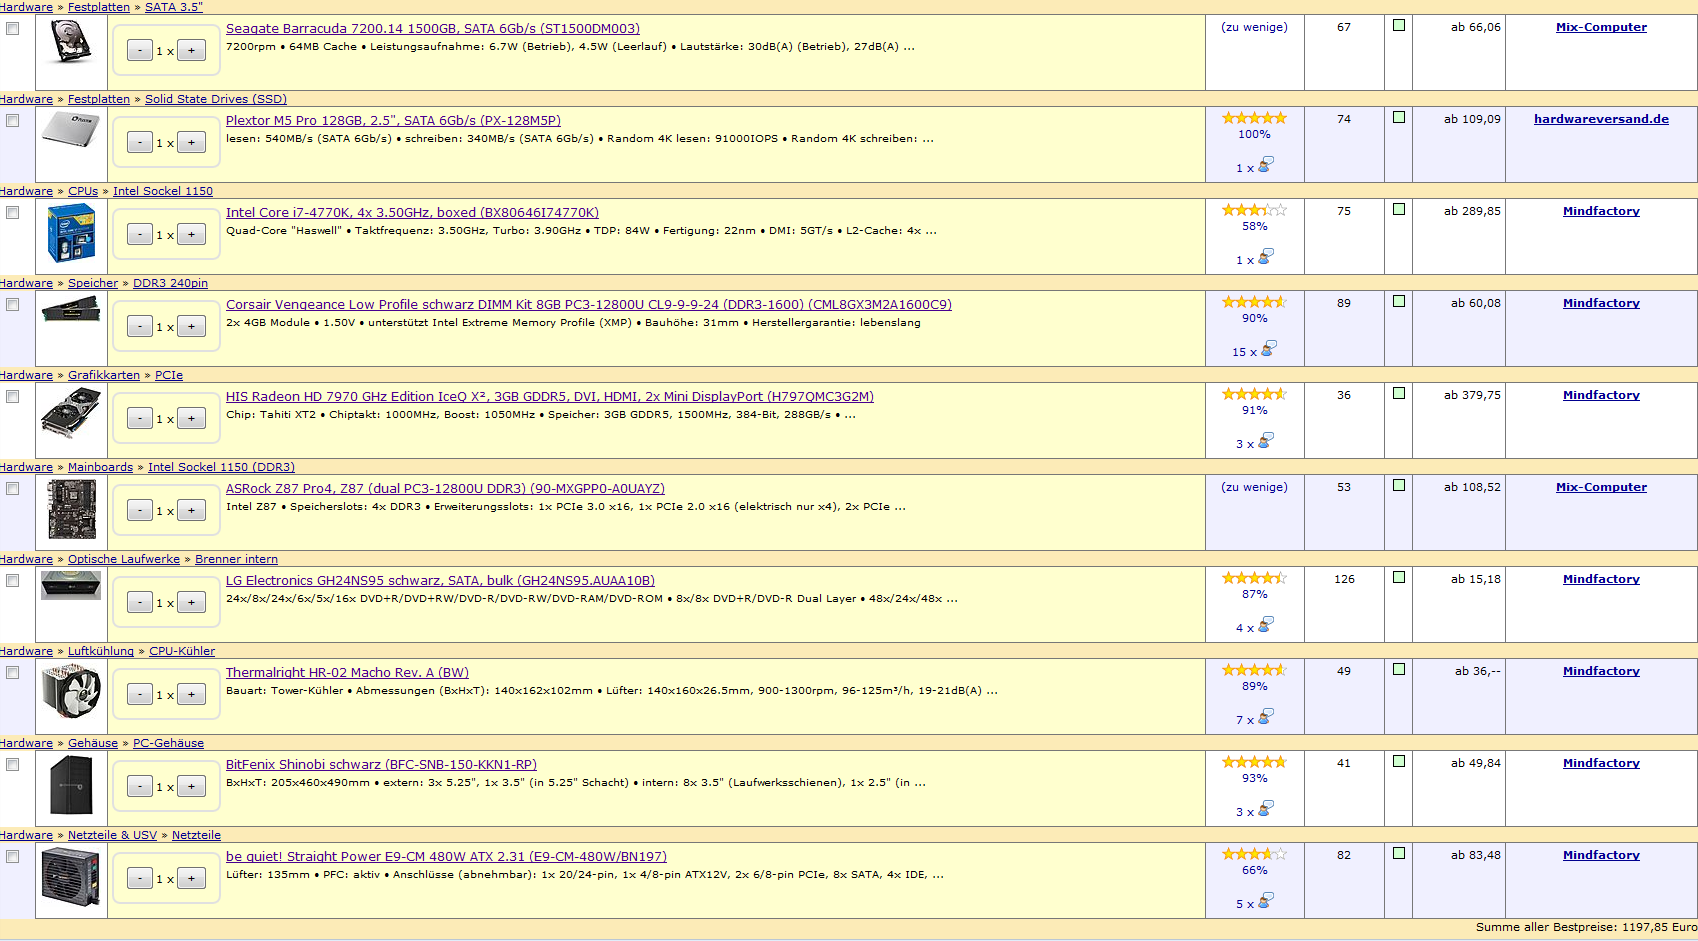The height and width of the screenshot is (941, 1698).
Task: Open Plextor M5 Pro 128GB product link
Action: click(393, 121)
